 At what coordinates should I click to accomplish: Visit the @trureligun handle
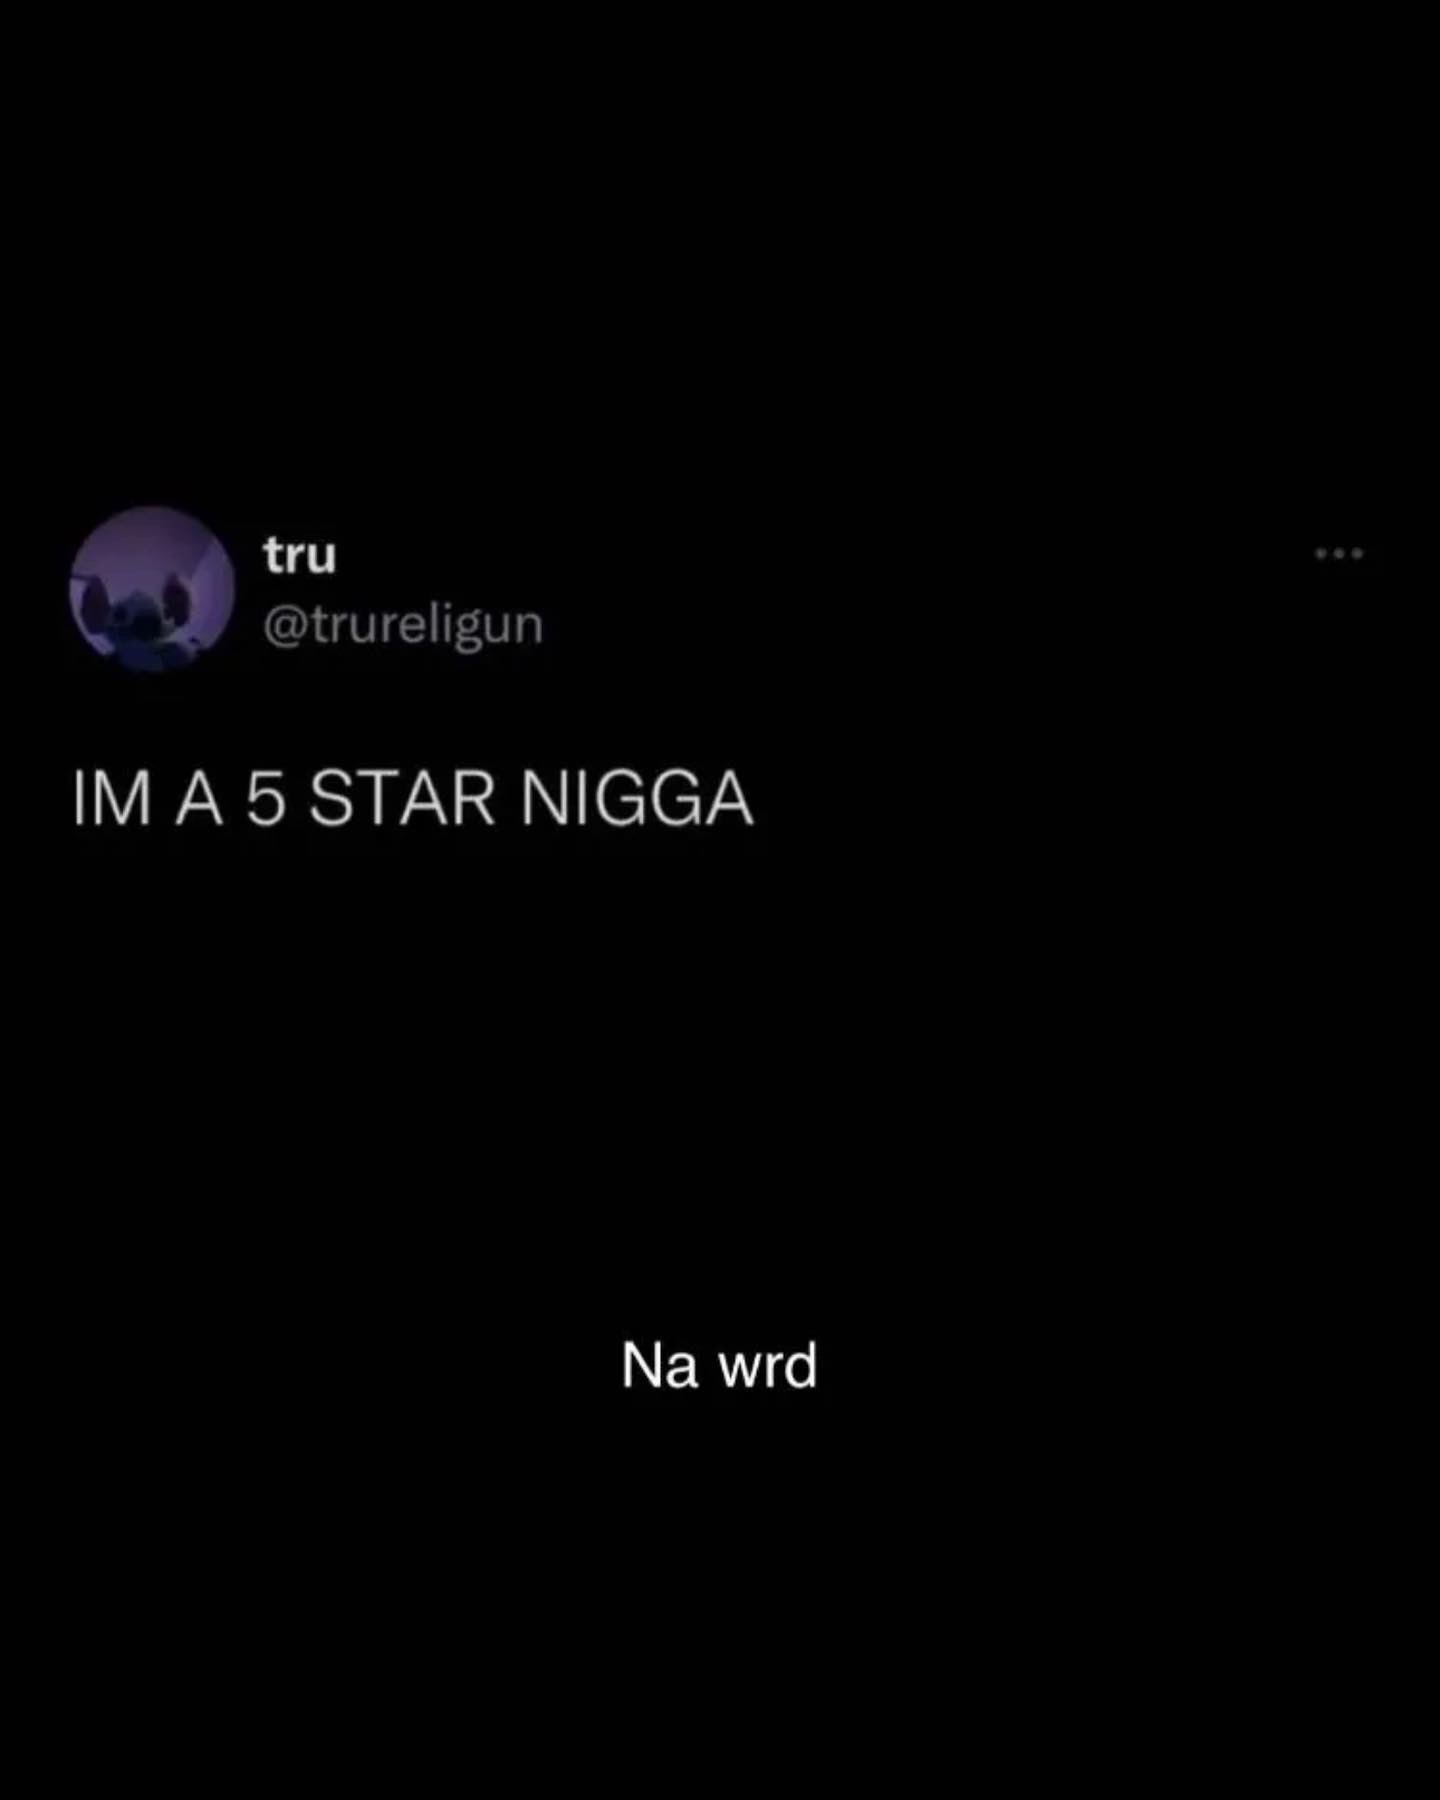[403, 626]
